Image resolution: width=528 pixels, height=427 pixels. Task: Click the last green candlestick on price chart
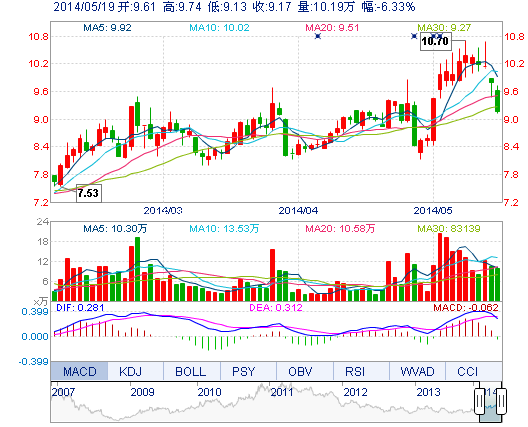click(498, 100)
